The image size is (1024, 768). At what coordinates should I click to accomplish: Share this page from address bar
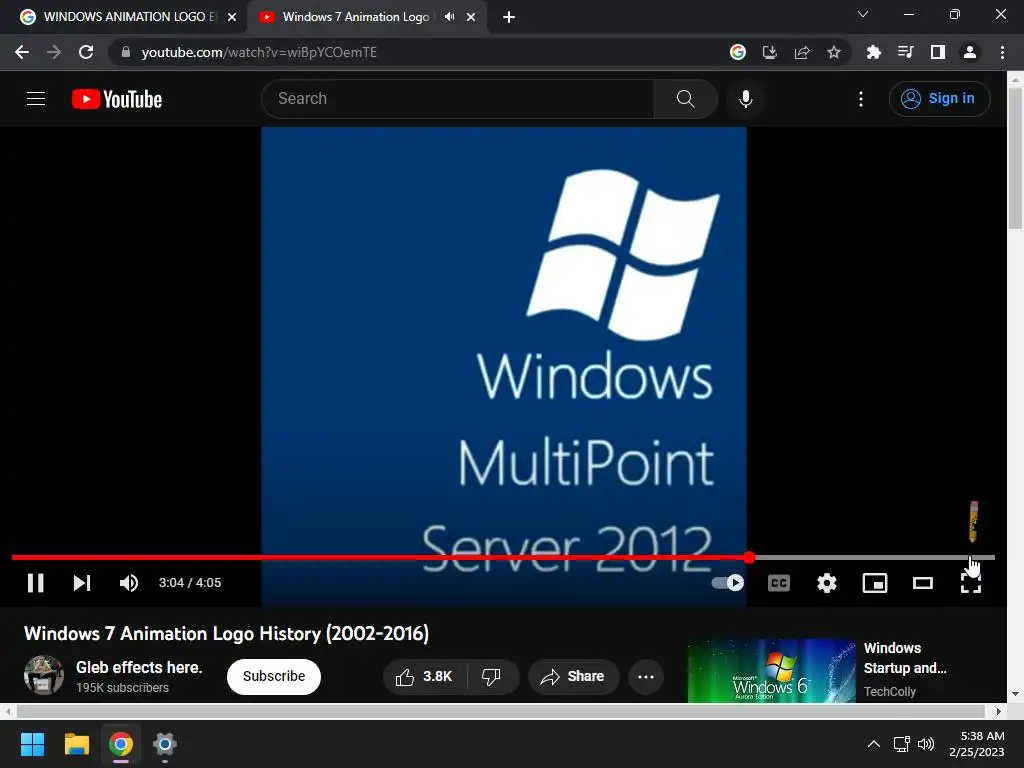802,52
